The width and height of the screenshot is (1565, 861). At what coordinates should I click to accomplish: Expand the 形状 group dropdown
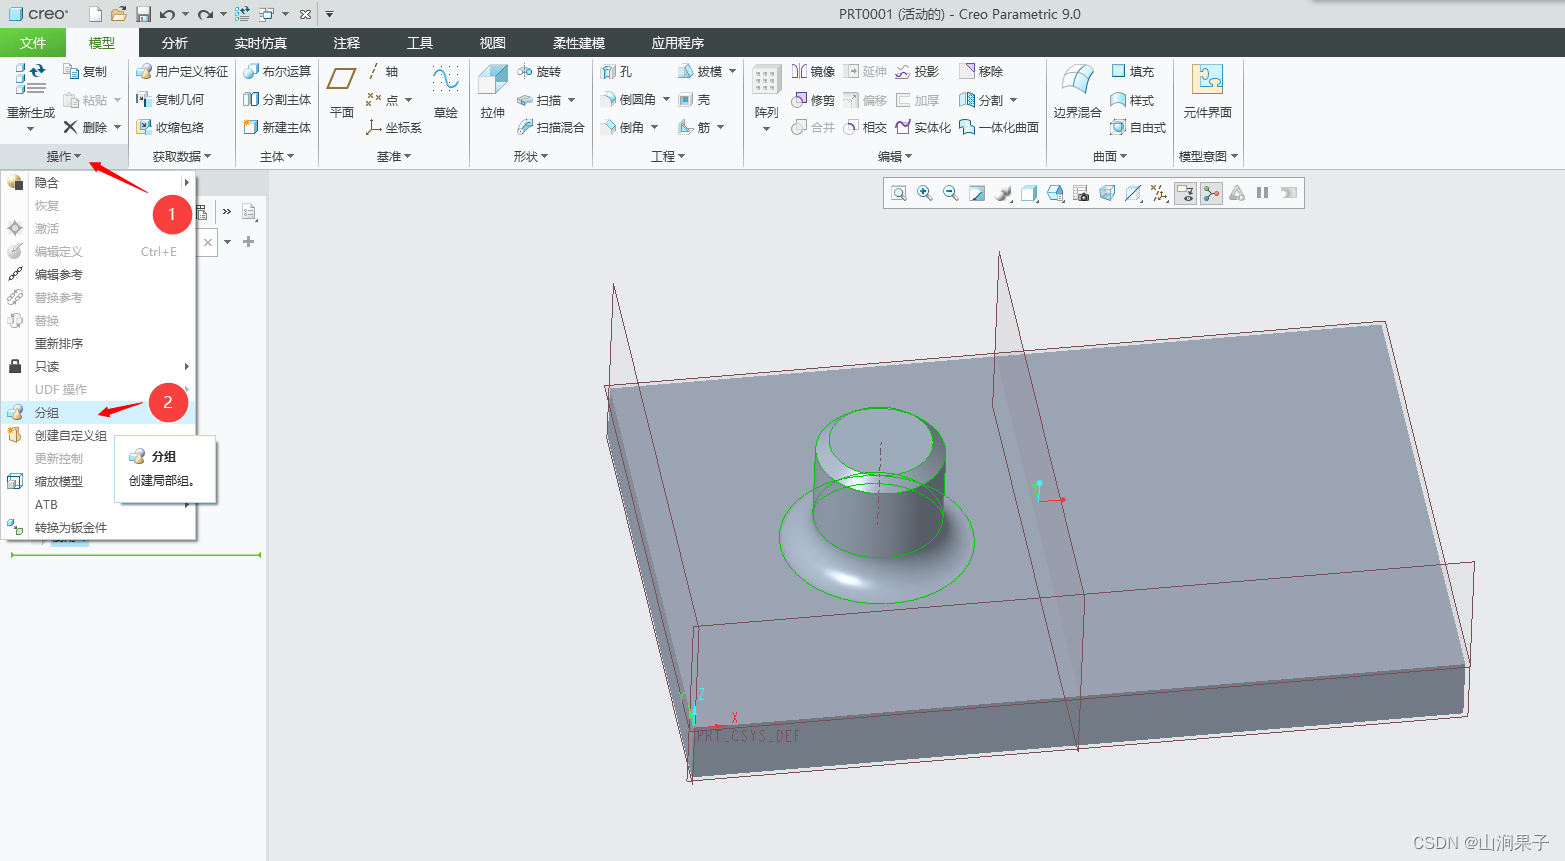(531, 157)
